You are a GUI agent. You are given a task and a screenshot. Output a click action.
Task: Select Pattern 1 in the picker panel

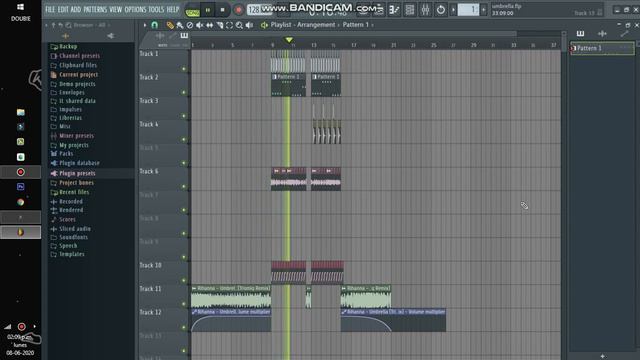[602, 48]
